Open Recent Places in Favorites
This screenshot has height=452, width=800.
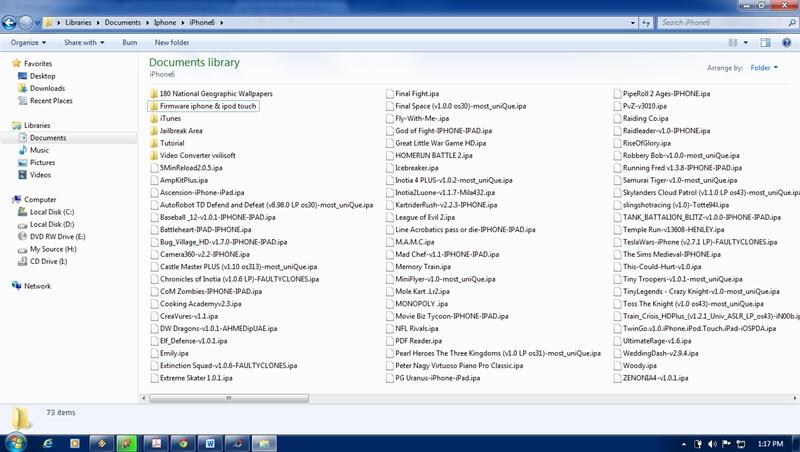pos(51,101)
